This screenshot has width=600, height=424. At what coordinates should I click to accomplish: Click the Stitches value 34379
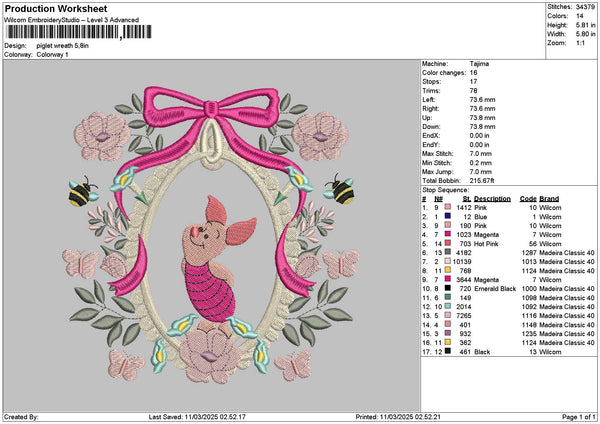coord(585,7)
